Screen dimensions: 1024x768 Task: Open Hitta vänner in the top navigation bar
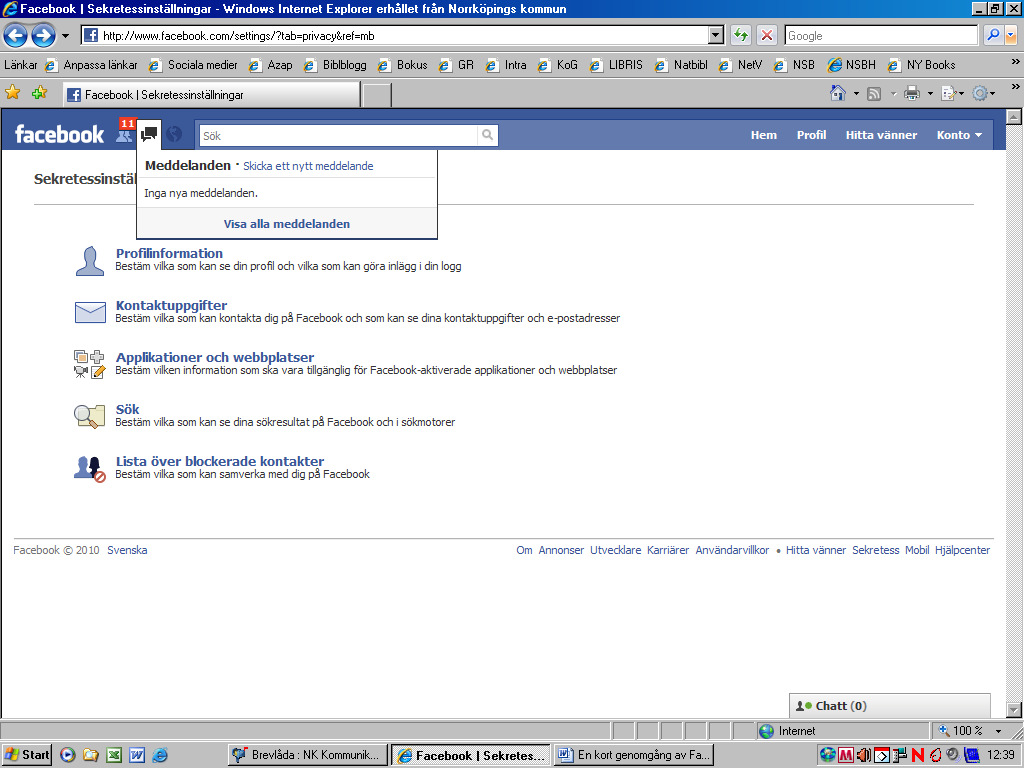[x=881, y=135]
